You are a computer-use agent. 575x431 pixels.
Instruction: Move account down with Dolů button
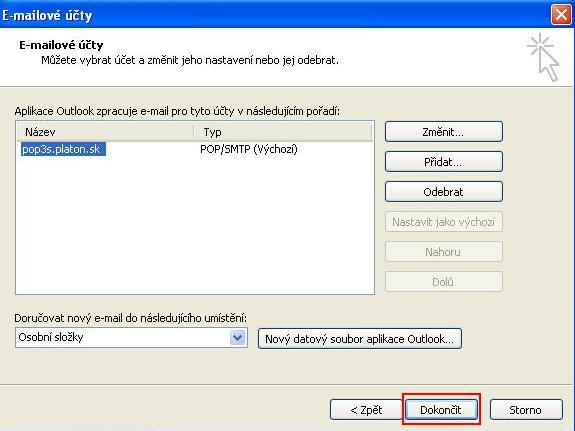tap(444, 282)
